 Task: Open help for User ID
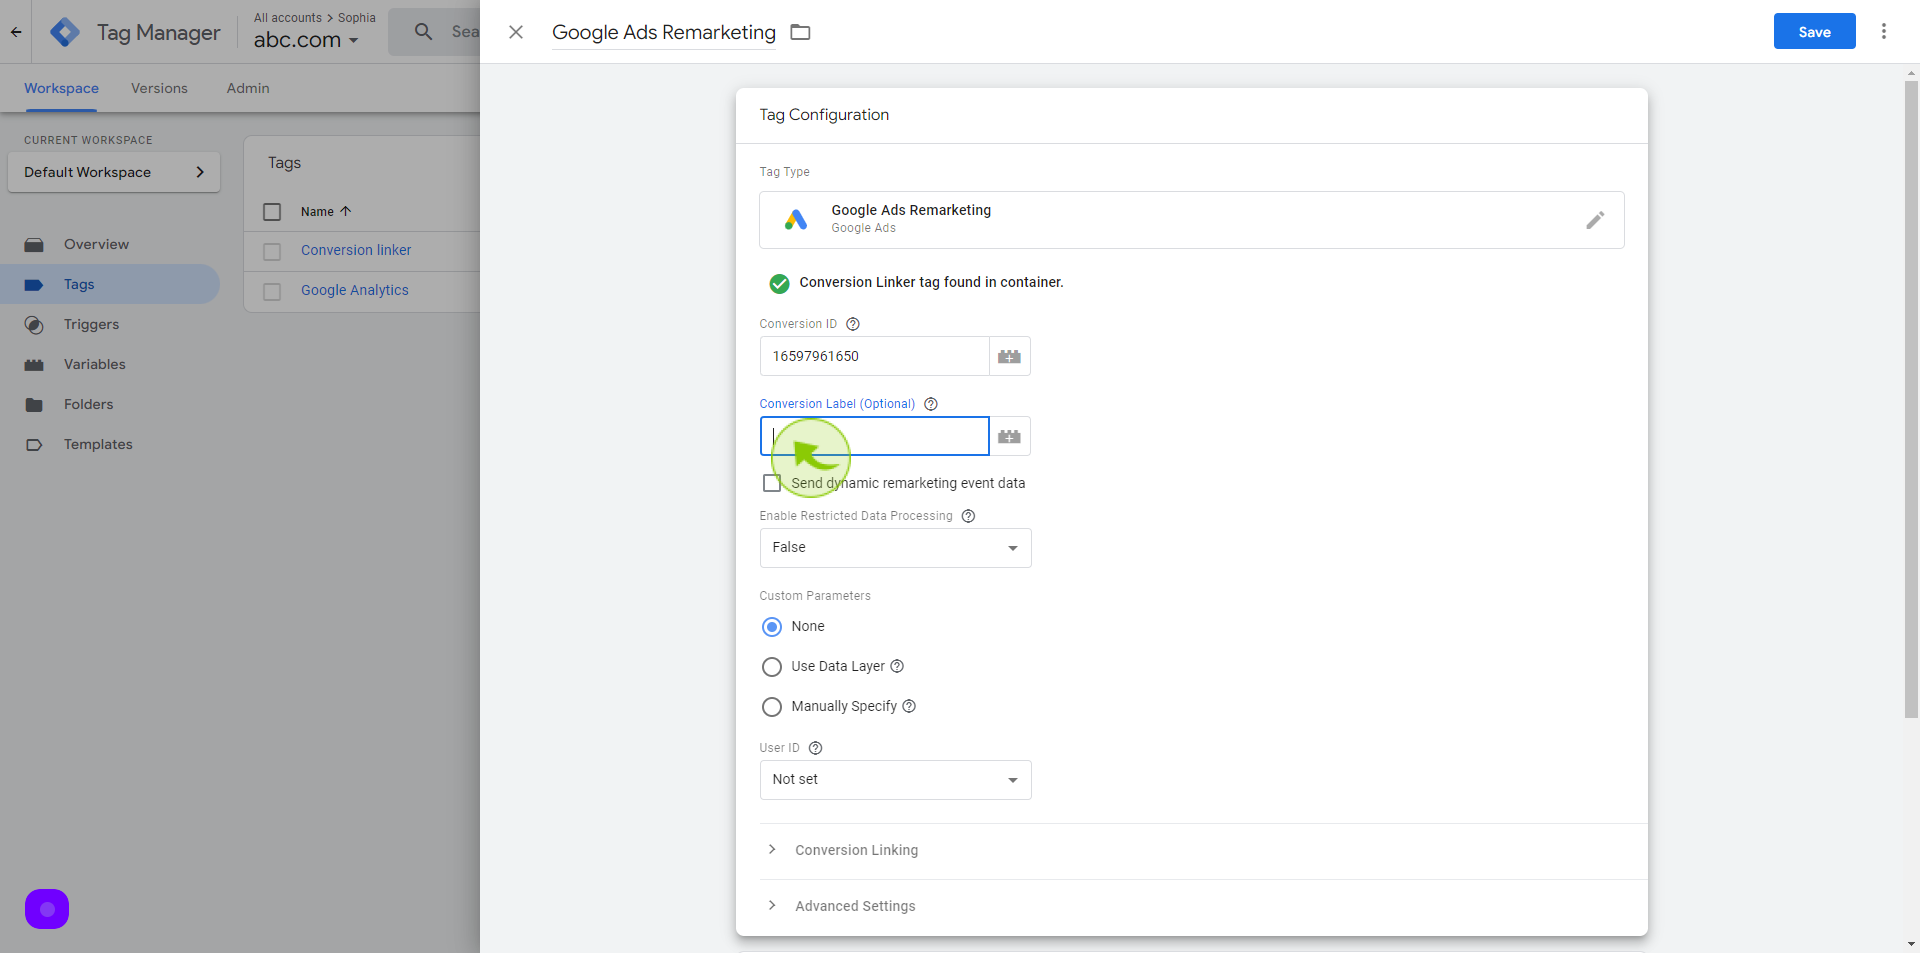tap(815, 748)
